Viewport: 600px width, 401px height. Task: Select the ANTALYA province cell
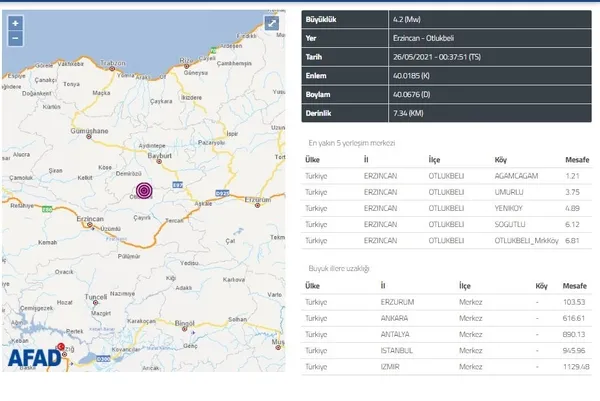tap(395, 334)
